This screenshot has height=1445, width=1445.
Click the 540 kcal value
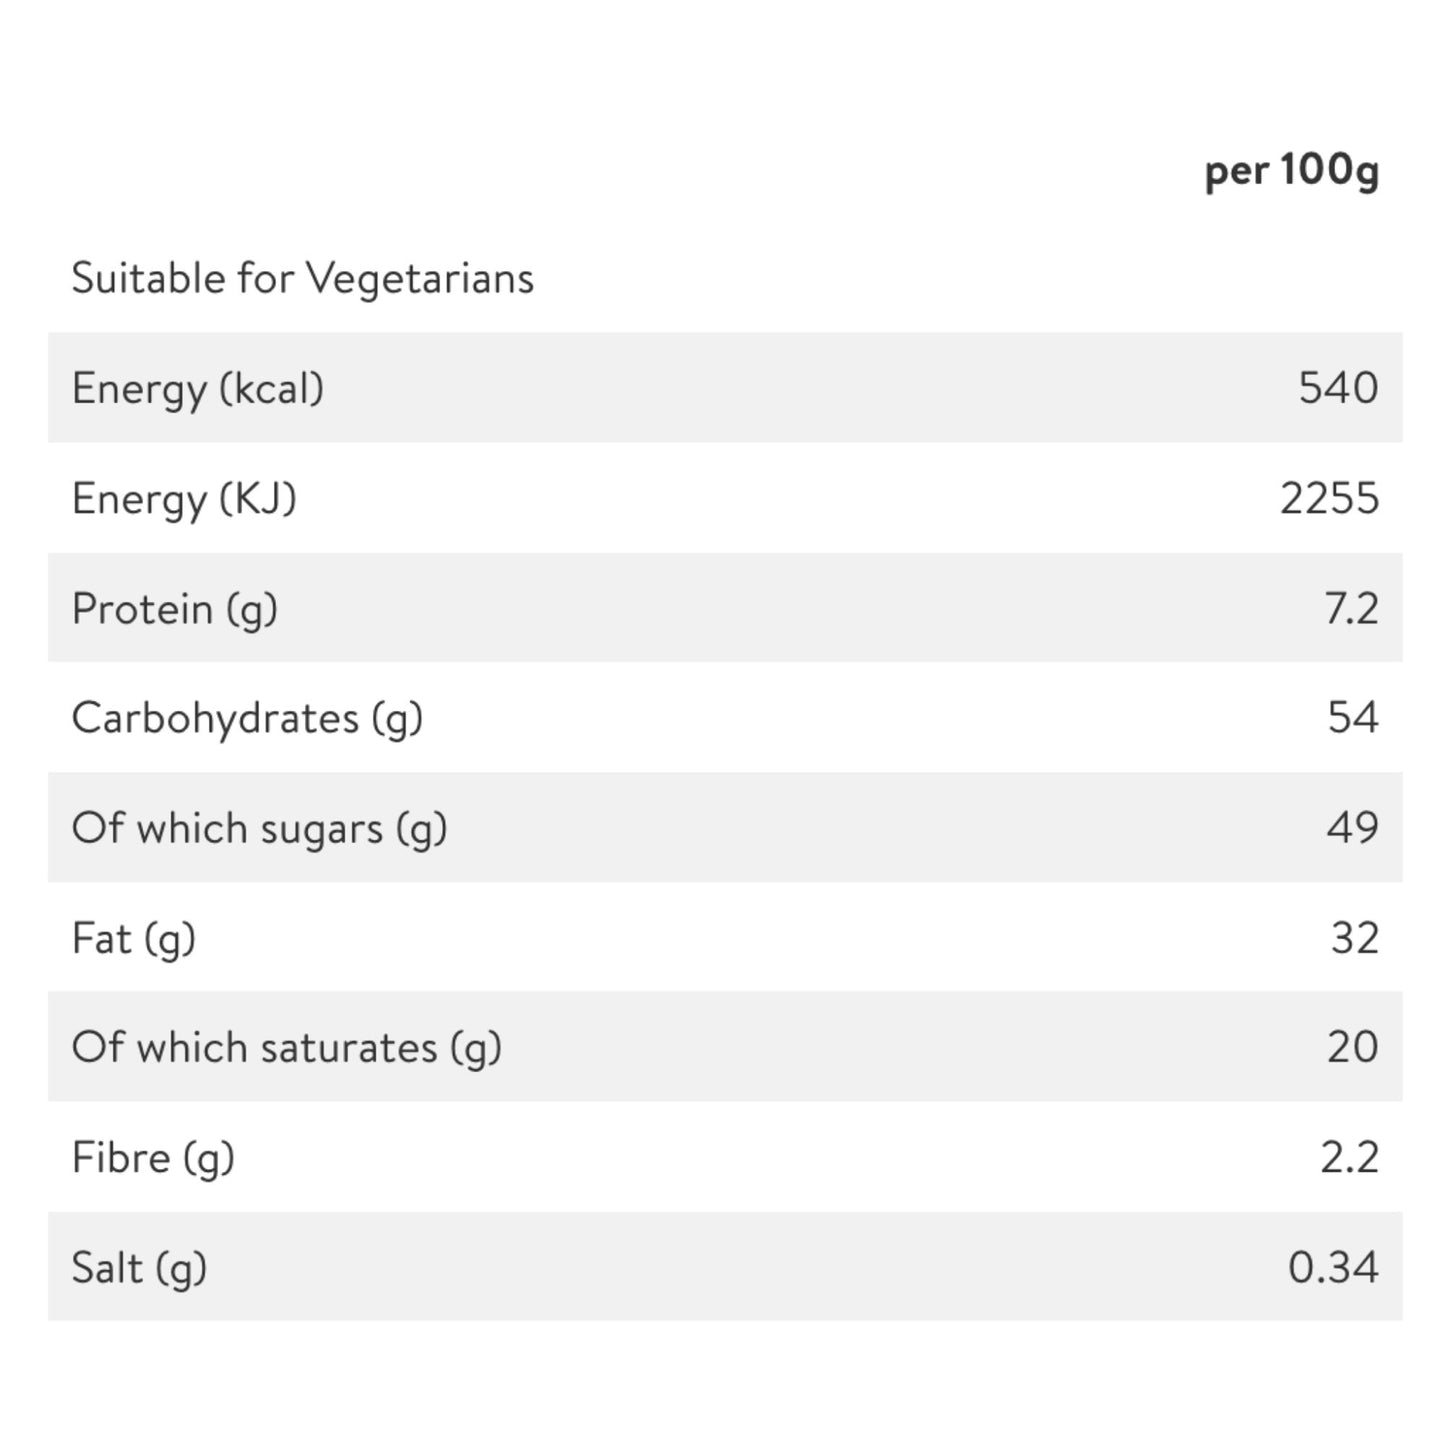pos(1338,388)
